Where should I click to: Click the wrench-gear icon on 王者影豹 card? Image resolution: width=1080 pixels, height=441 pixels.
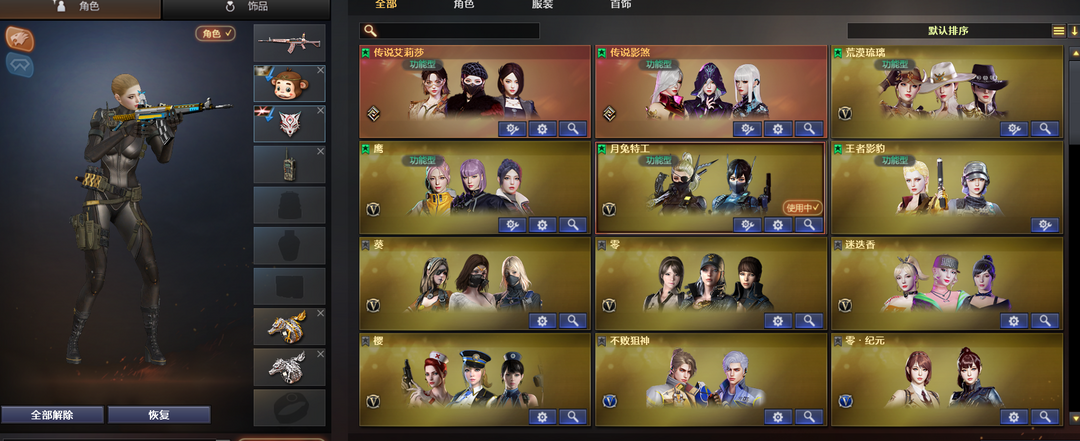coord(1045,225)
